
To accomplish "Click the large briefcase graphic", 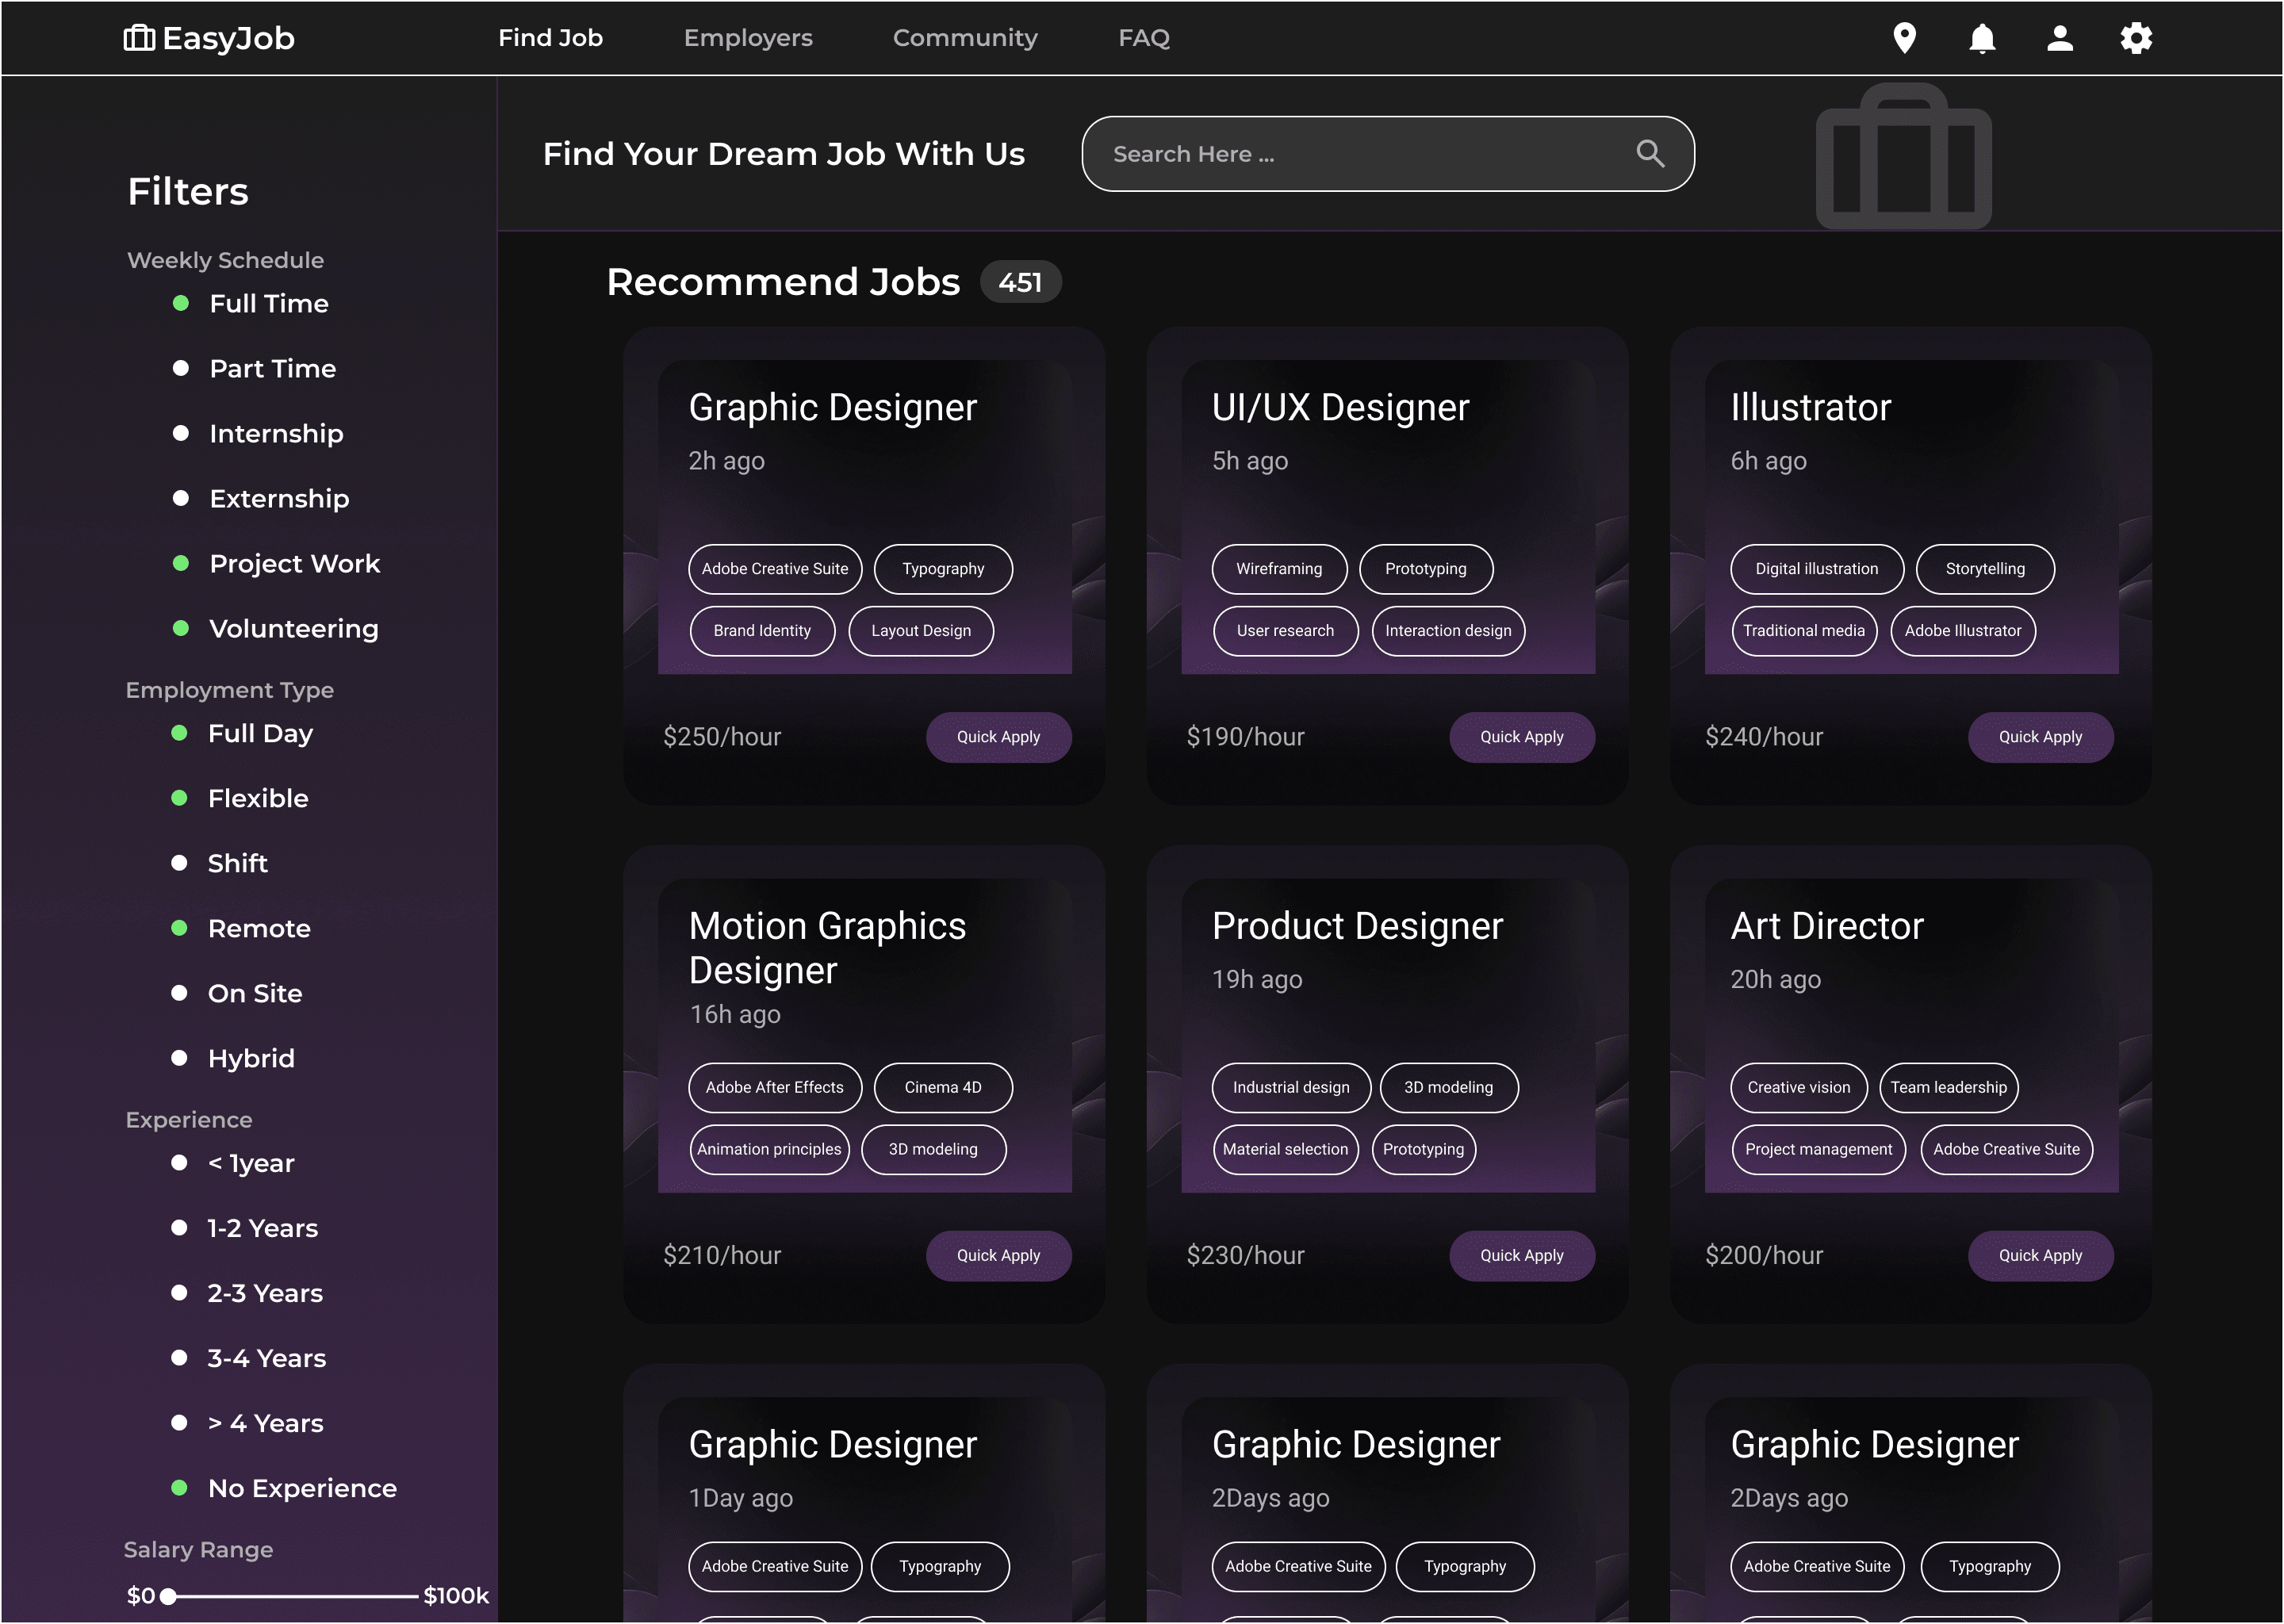I will click(x=1903, y=157).
